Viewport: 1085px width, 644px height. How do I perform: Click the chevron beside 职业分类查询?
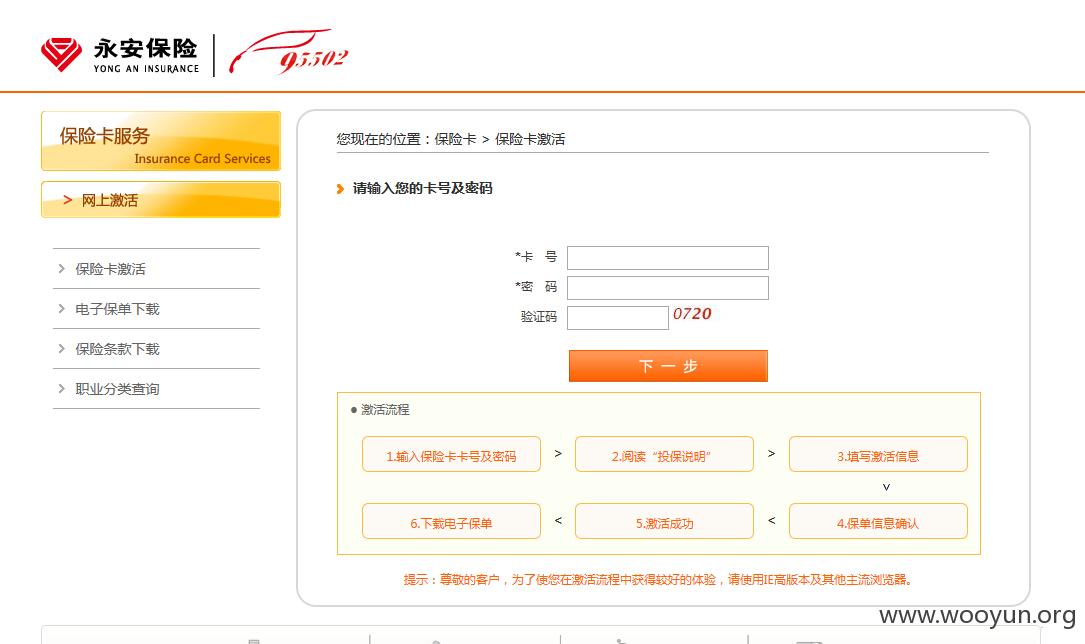tap(62, 389)
